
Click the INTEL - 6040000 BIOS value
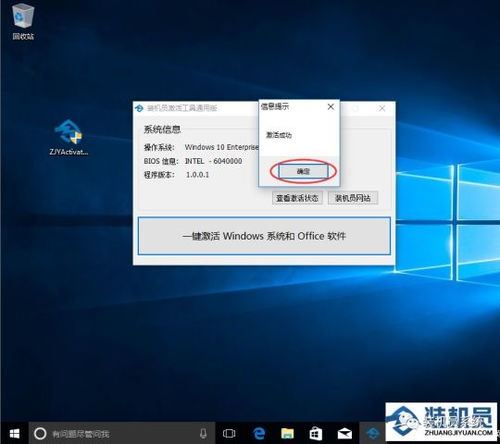pos(213,161)
